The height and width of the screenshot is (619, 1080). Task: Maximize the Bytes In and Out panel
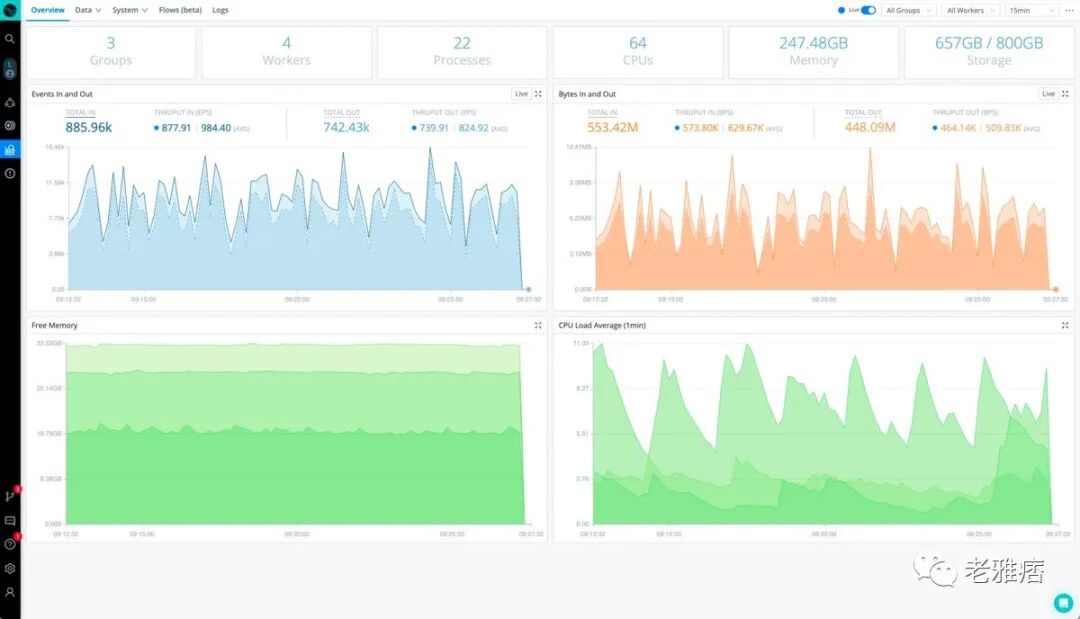pyautogui.click(x=1065, y=94)
